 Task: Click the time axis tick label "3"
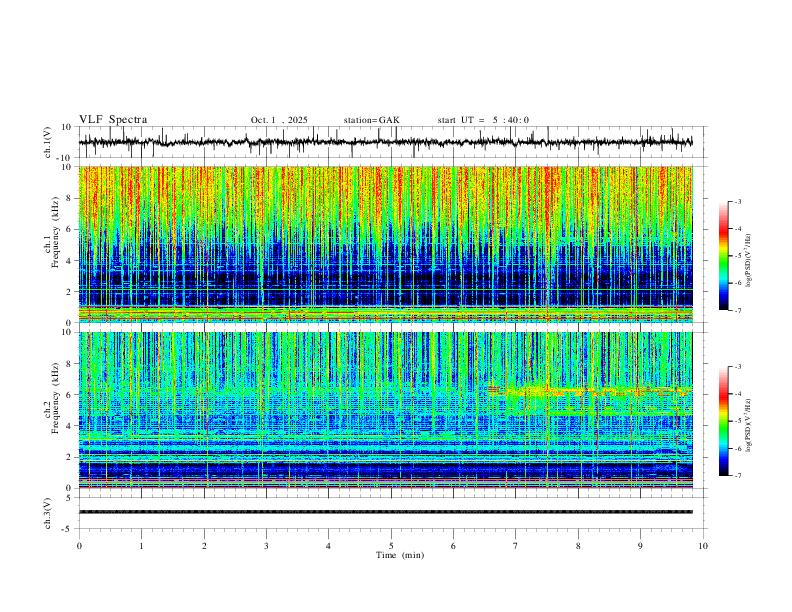[x=266, y=546]
